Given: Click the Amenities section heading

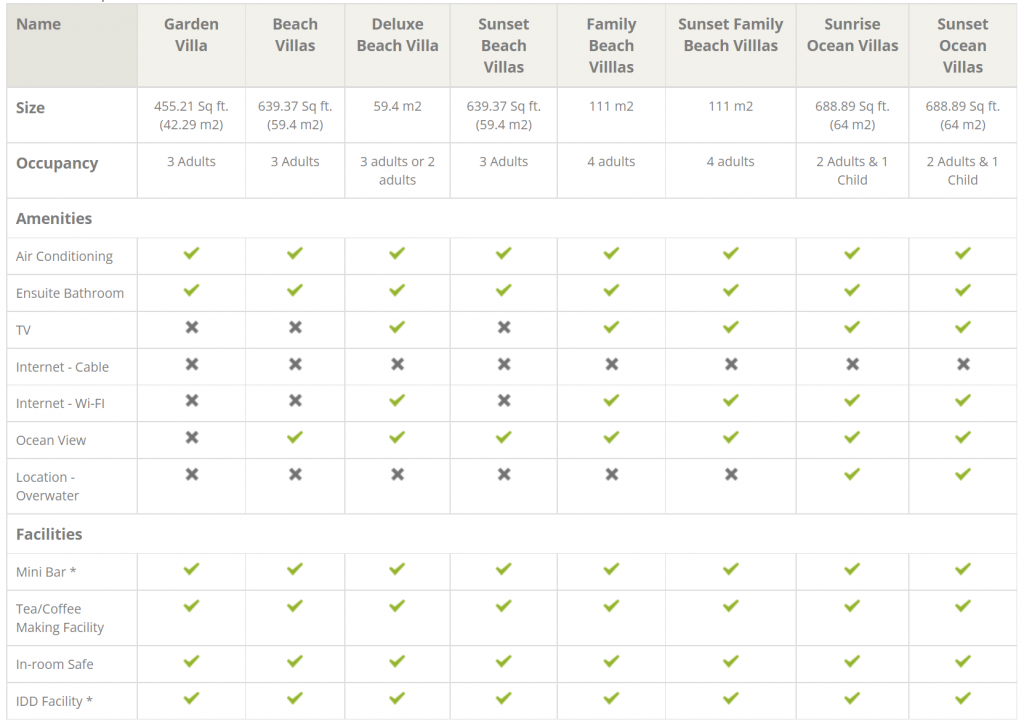Looking at the screenshot, I should coord(54,218).
